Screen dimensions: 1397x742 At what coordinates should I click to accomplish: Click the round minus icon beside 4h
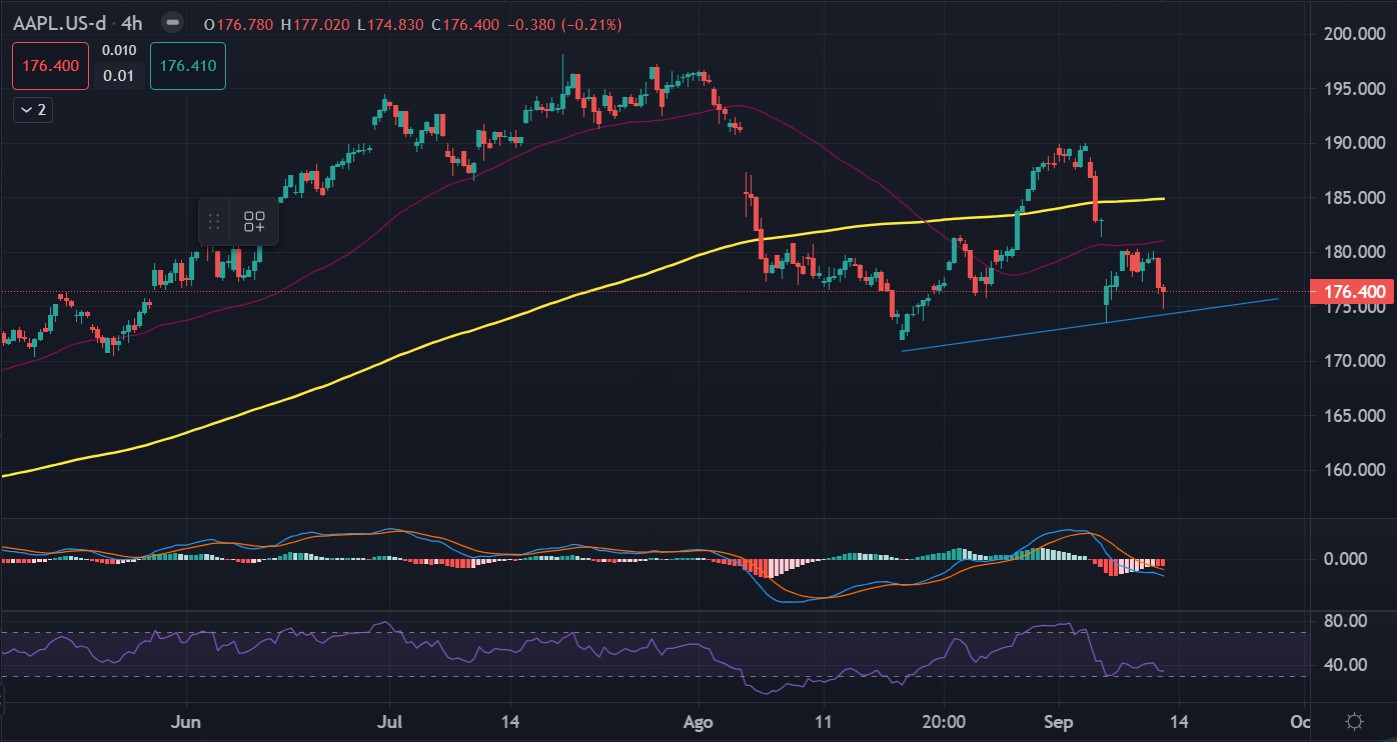[173, 22]
